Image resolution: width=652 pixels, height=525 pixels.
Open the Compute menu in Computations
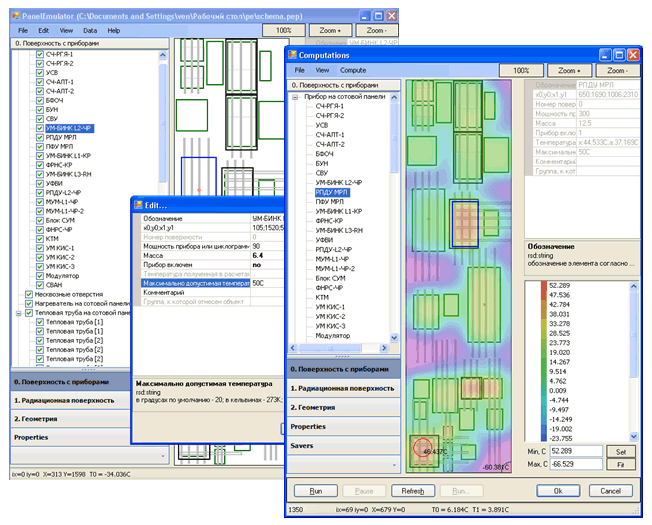(352, 71)
